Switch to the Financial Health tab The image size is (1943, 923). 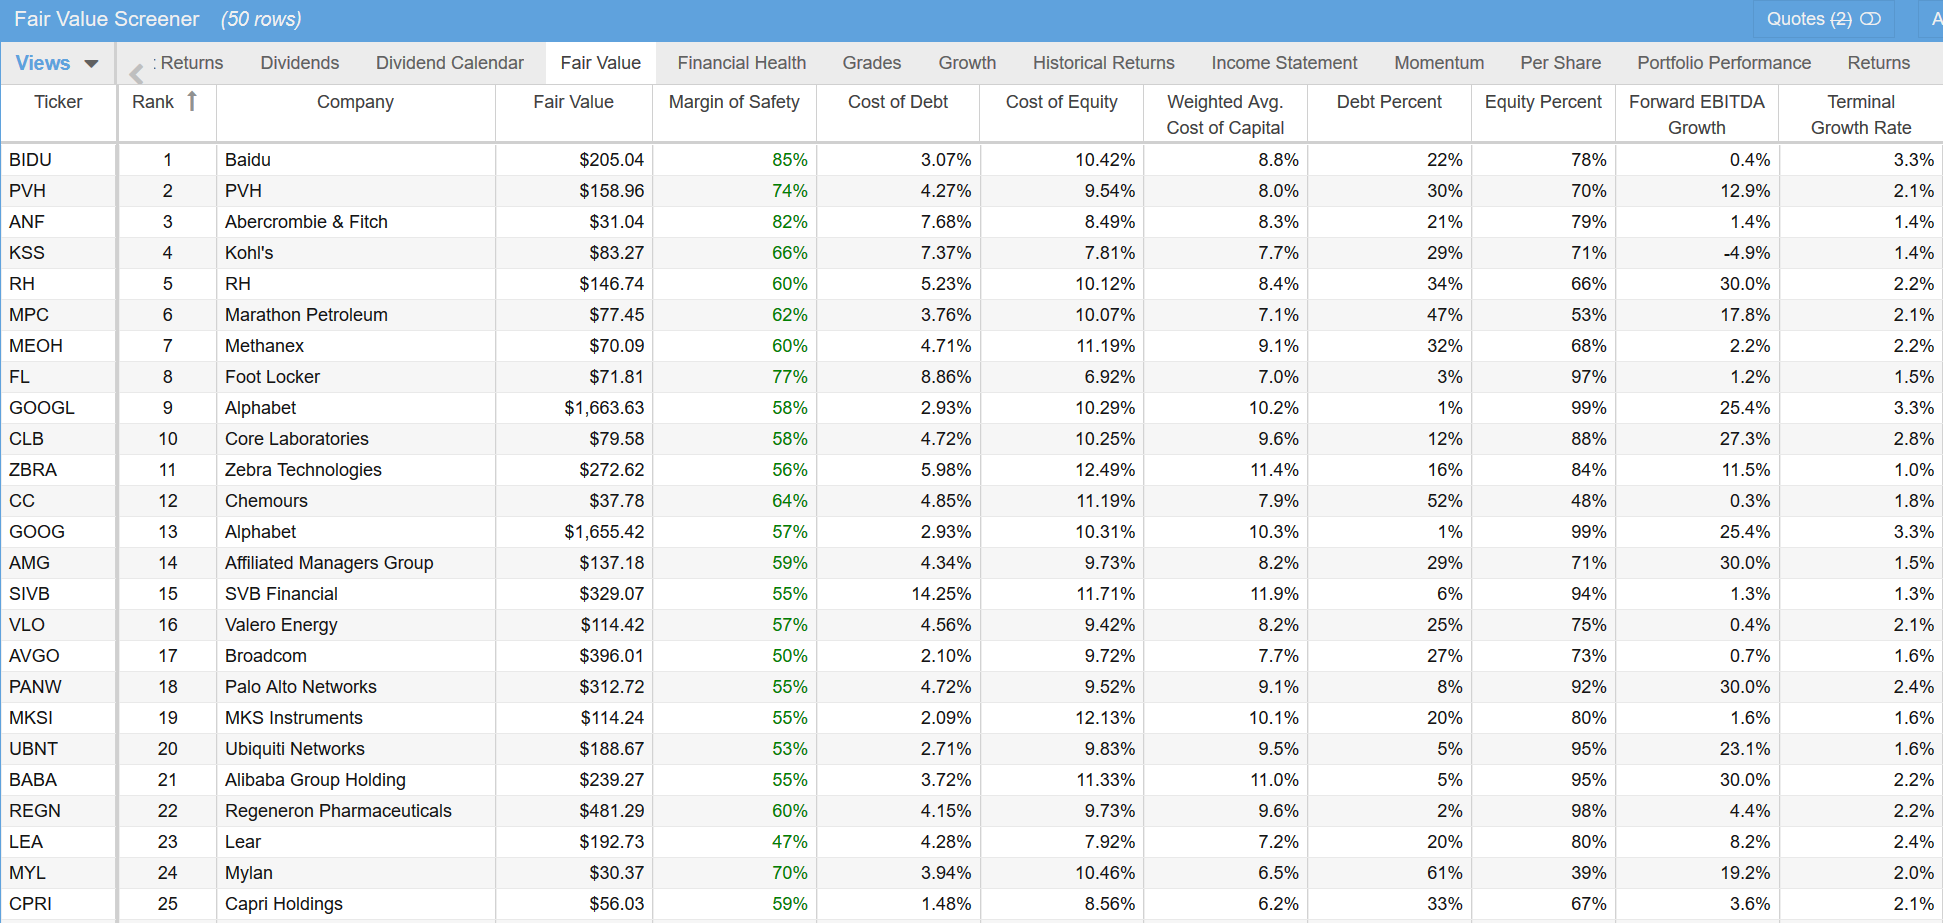coord(741,63)
